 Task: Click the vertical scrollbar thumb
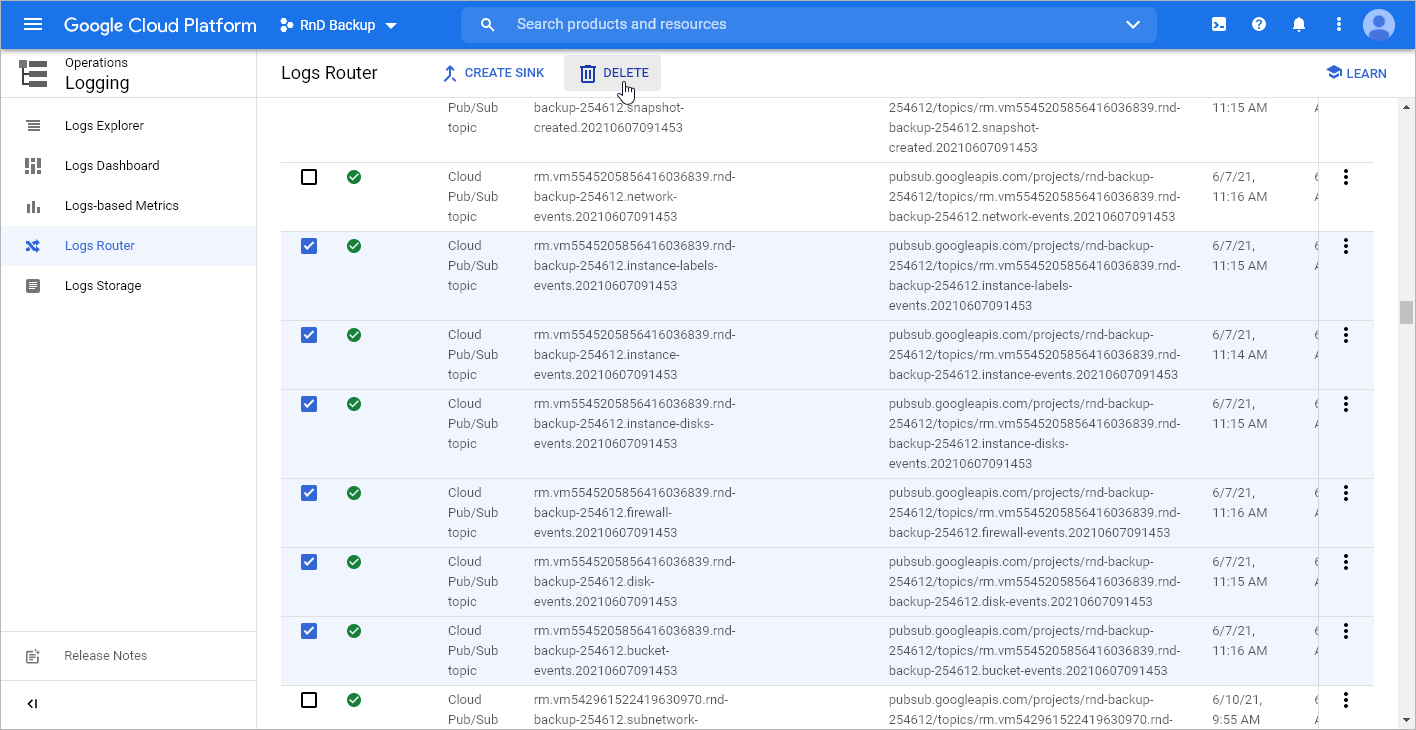click(1406, 312)
